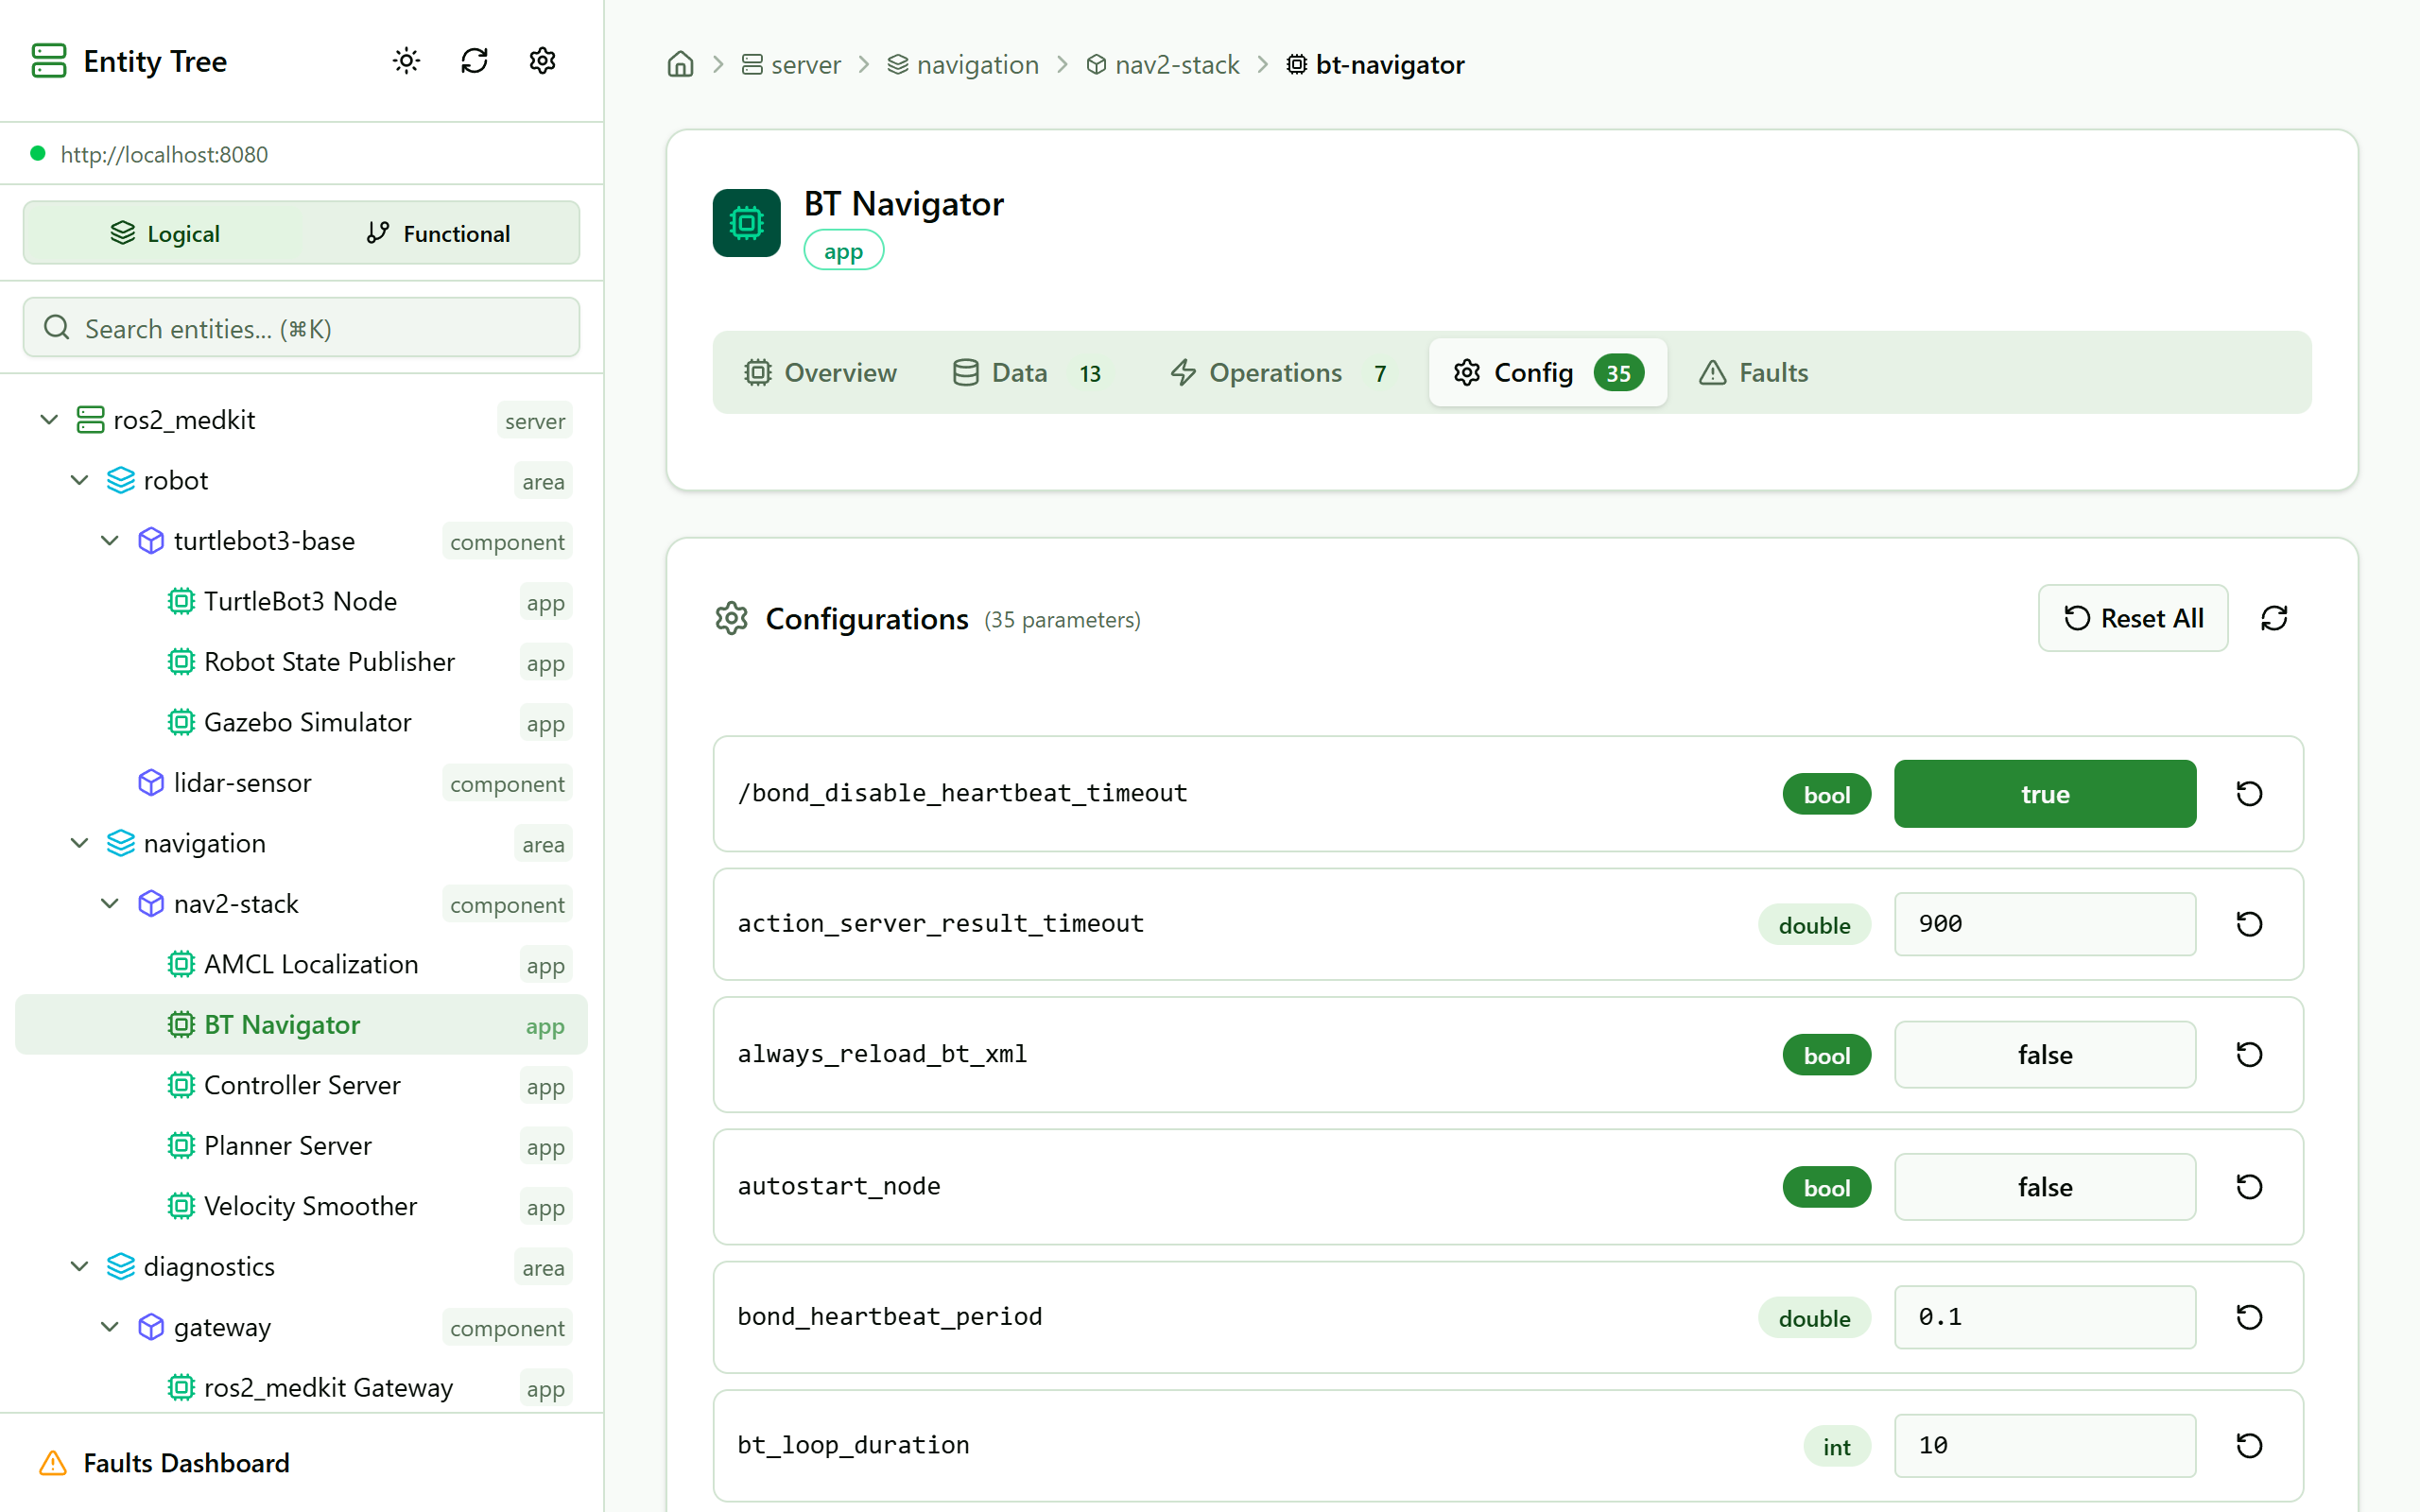The image size is (2420, 1512).
Task: Click the home icon in breadcrumb
Action: pyautogui.click(x=680, y=65)
